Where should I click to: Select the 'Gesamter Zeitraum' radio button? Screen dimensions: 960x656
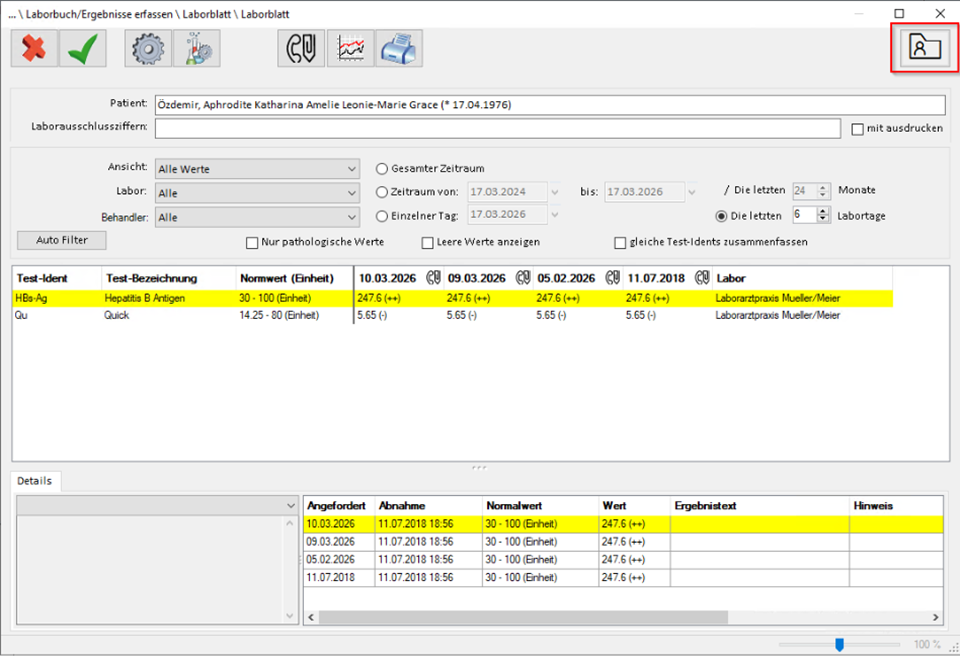tap(381, 168)
